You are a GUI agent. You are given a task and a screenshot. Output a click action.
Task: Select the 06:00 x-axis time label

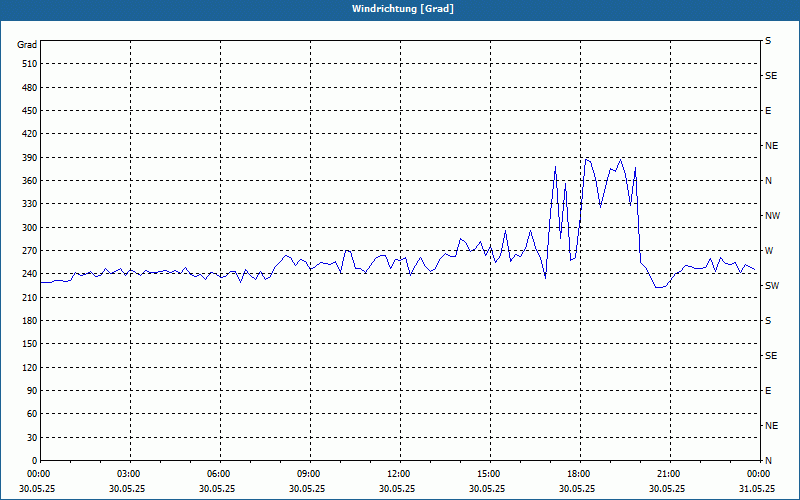point(217,474)
